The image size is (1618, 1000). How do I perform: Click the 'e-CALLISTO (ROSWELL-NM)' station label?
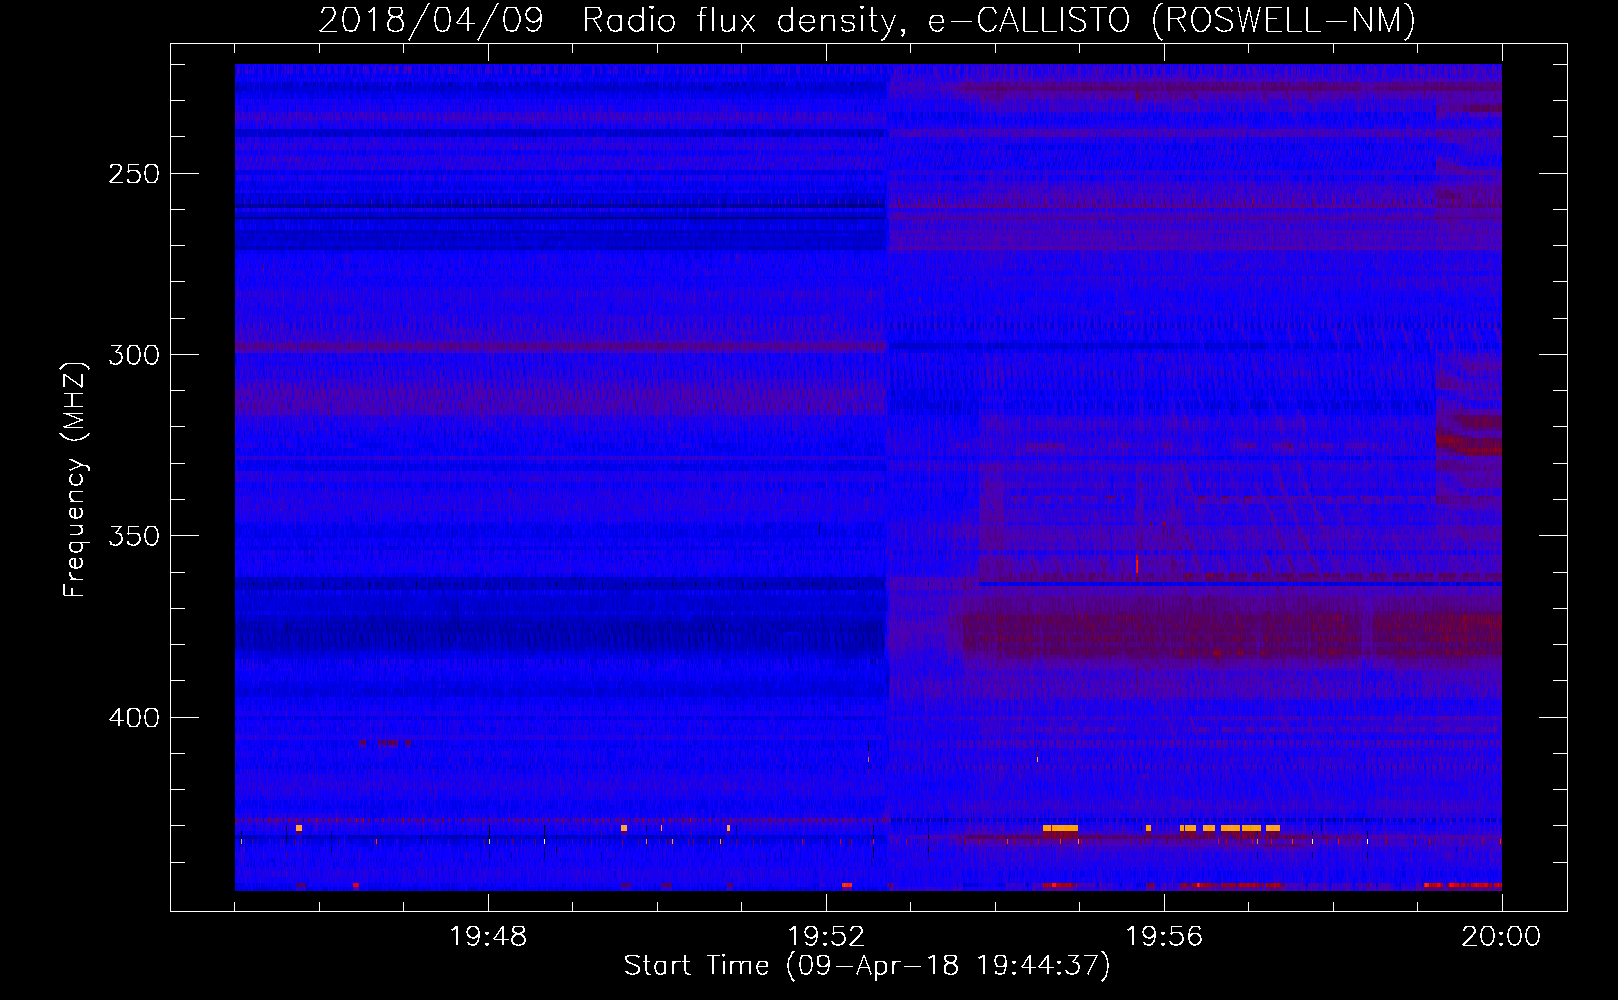pyautogui.click(x=1172, y=21)
